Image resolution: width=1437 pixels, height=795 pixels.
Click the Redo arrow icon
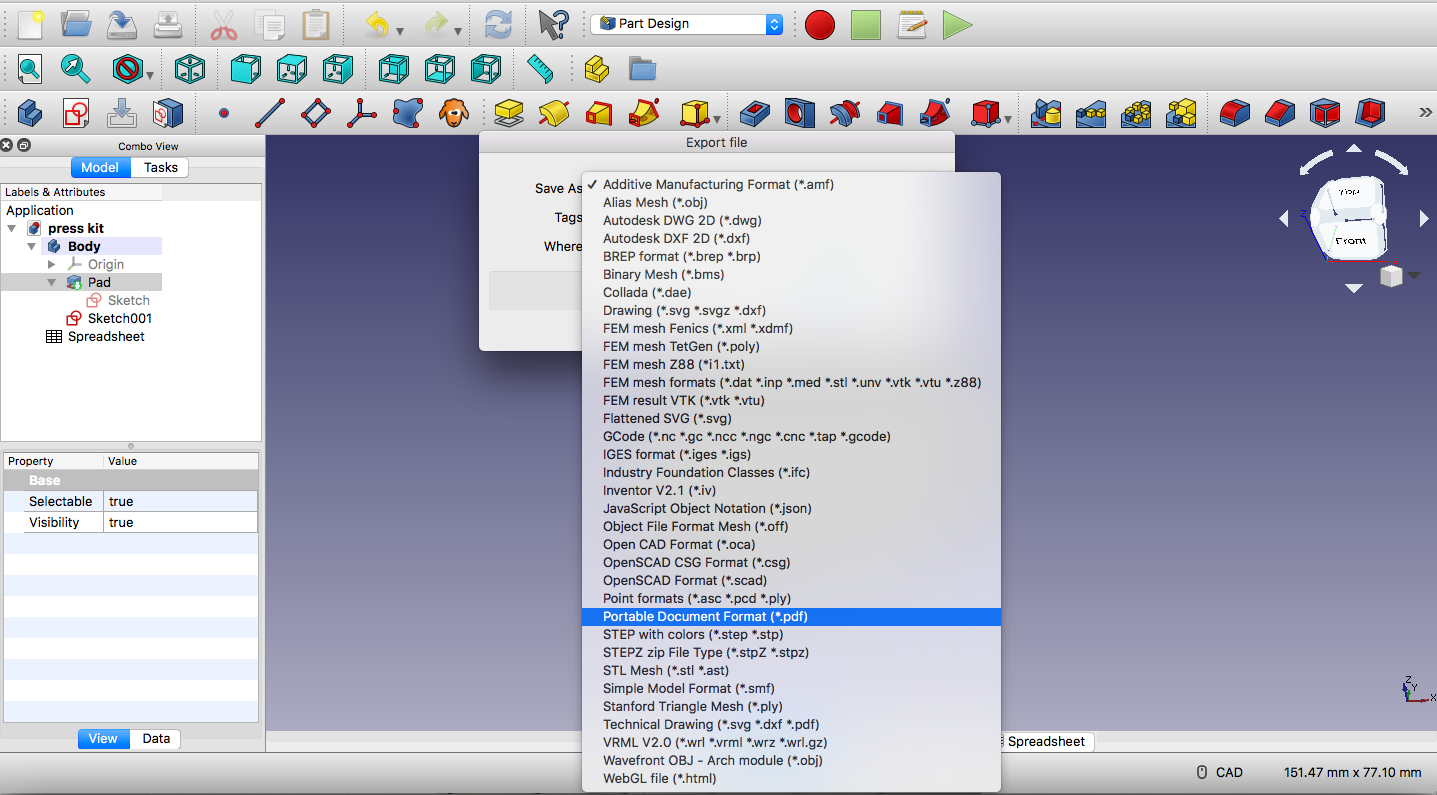(437, 24)
